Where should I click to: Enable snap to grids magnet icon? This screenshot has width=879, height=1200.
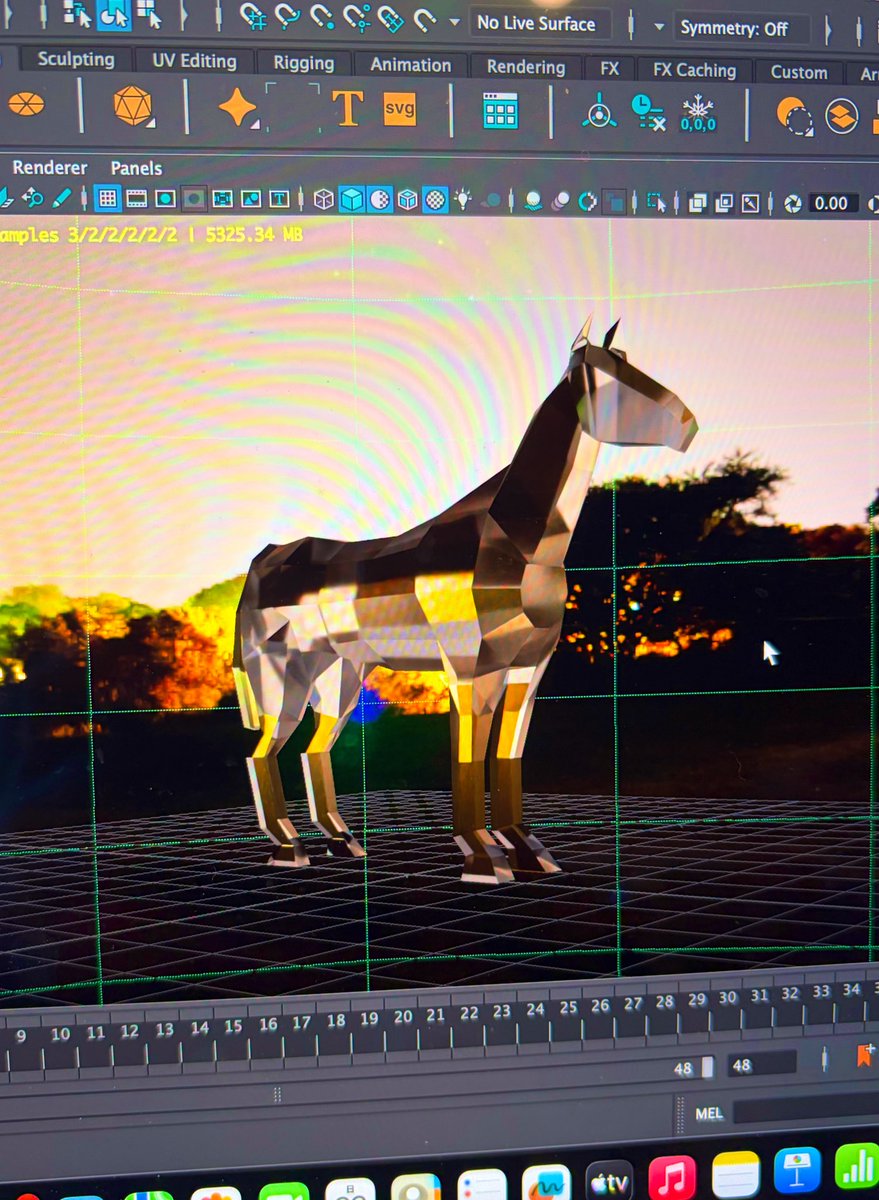(x=254, y=16)
